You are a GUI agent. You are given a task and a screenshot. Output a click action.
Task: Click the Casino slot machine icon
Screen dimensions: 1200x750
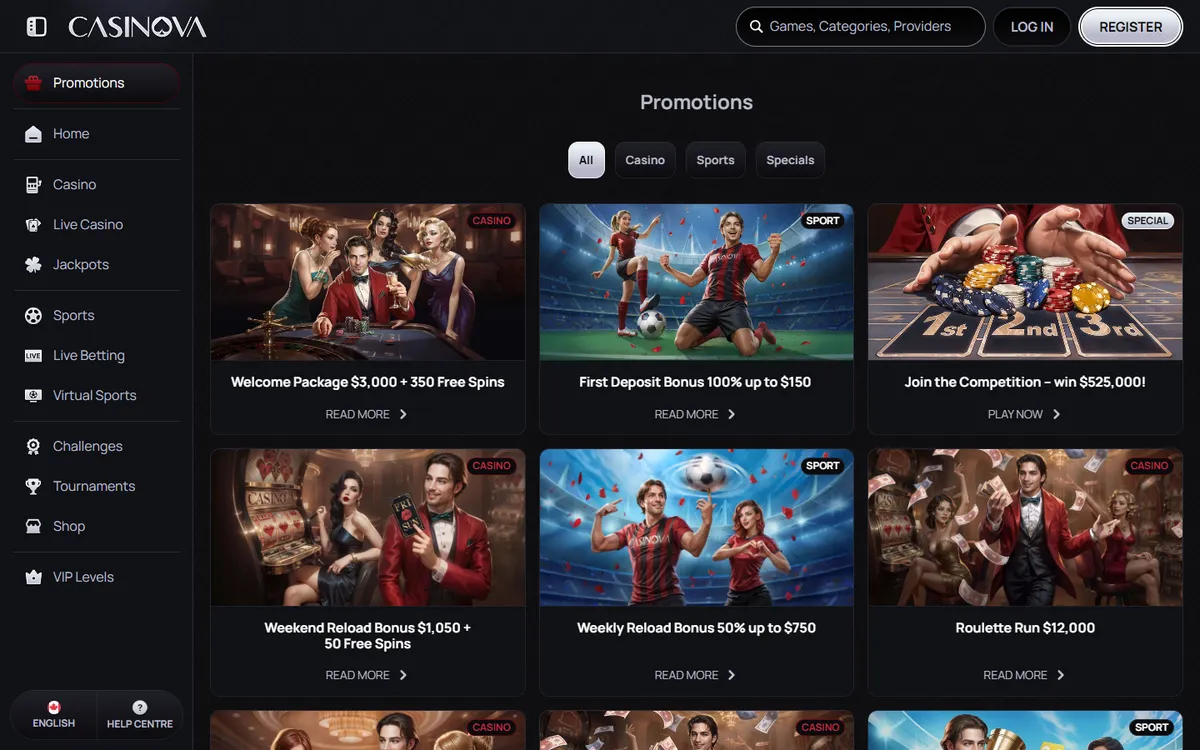34,185
